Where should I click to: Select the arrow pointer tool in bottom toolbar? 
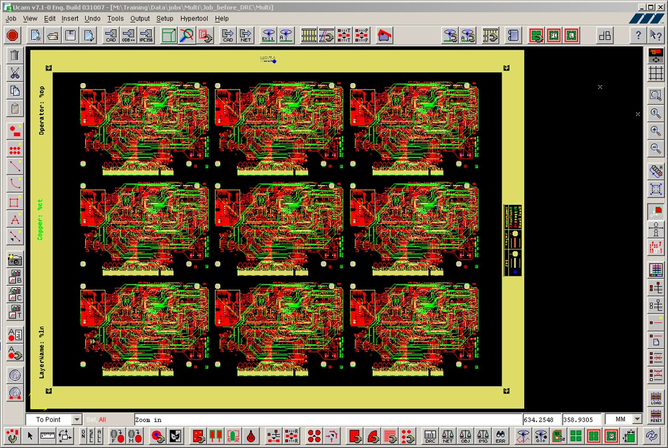pos(28,436)
